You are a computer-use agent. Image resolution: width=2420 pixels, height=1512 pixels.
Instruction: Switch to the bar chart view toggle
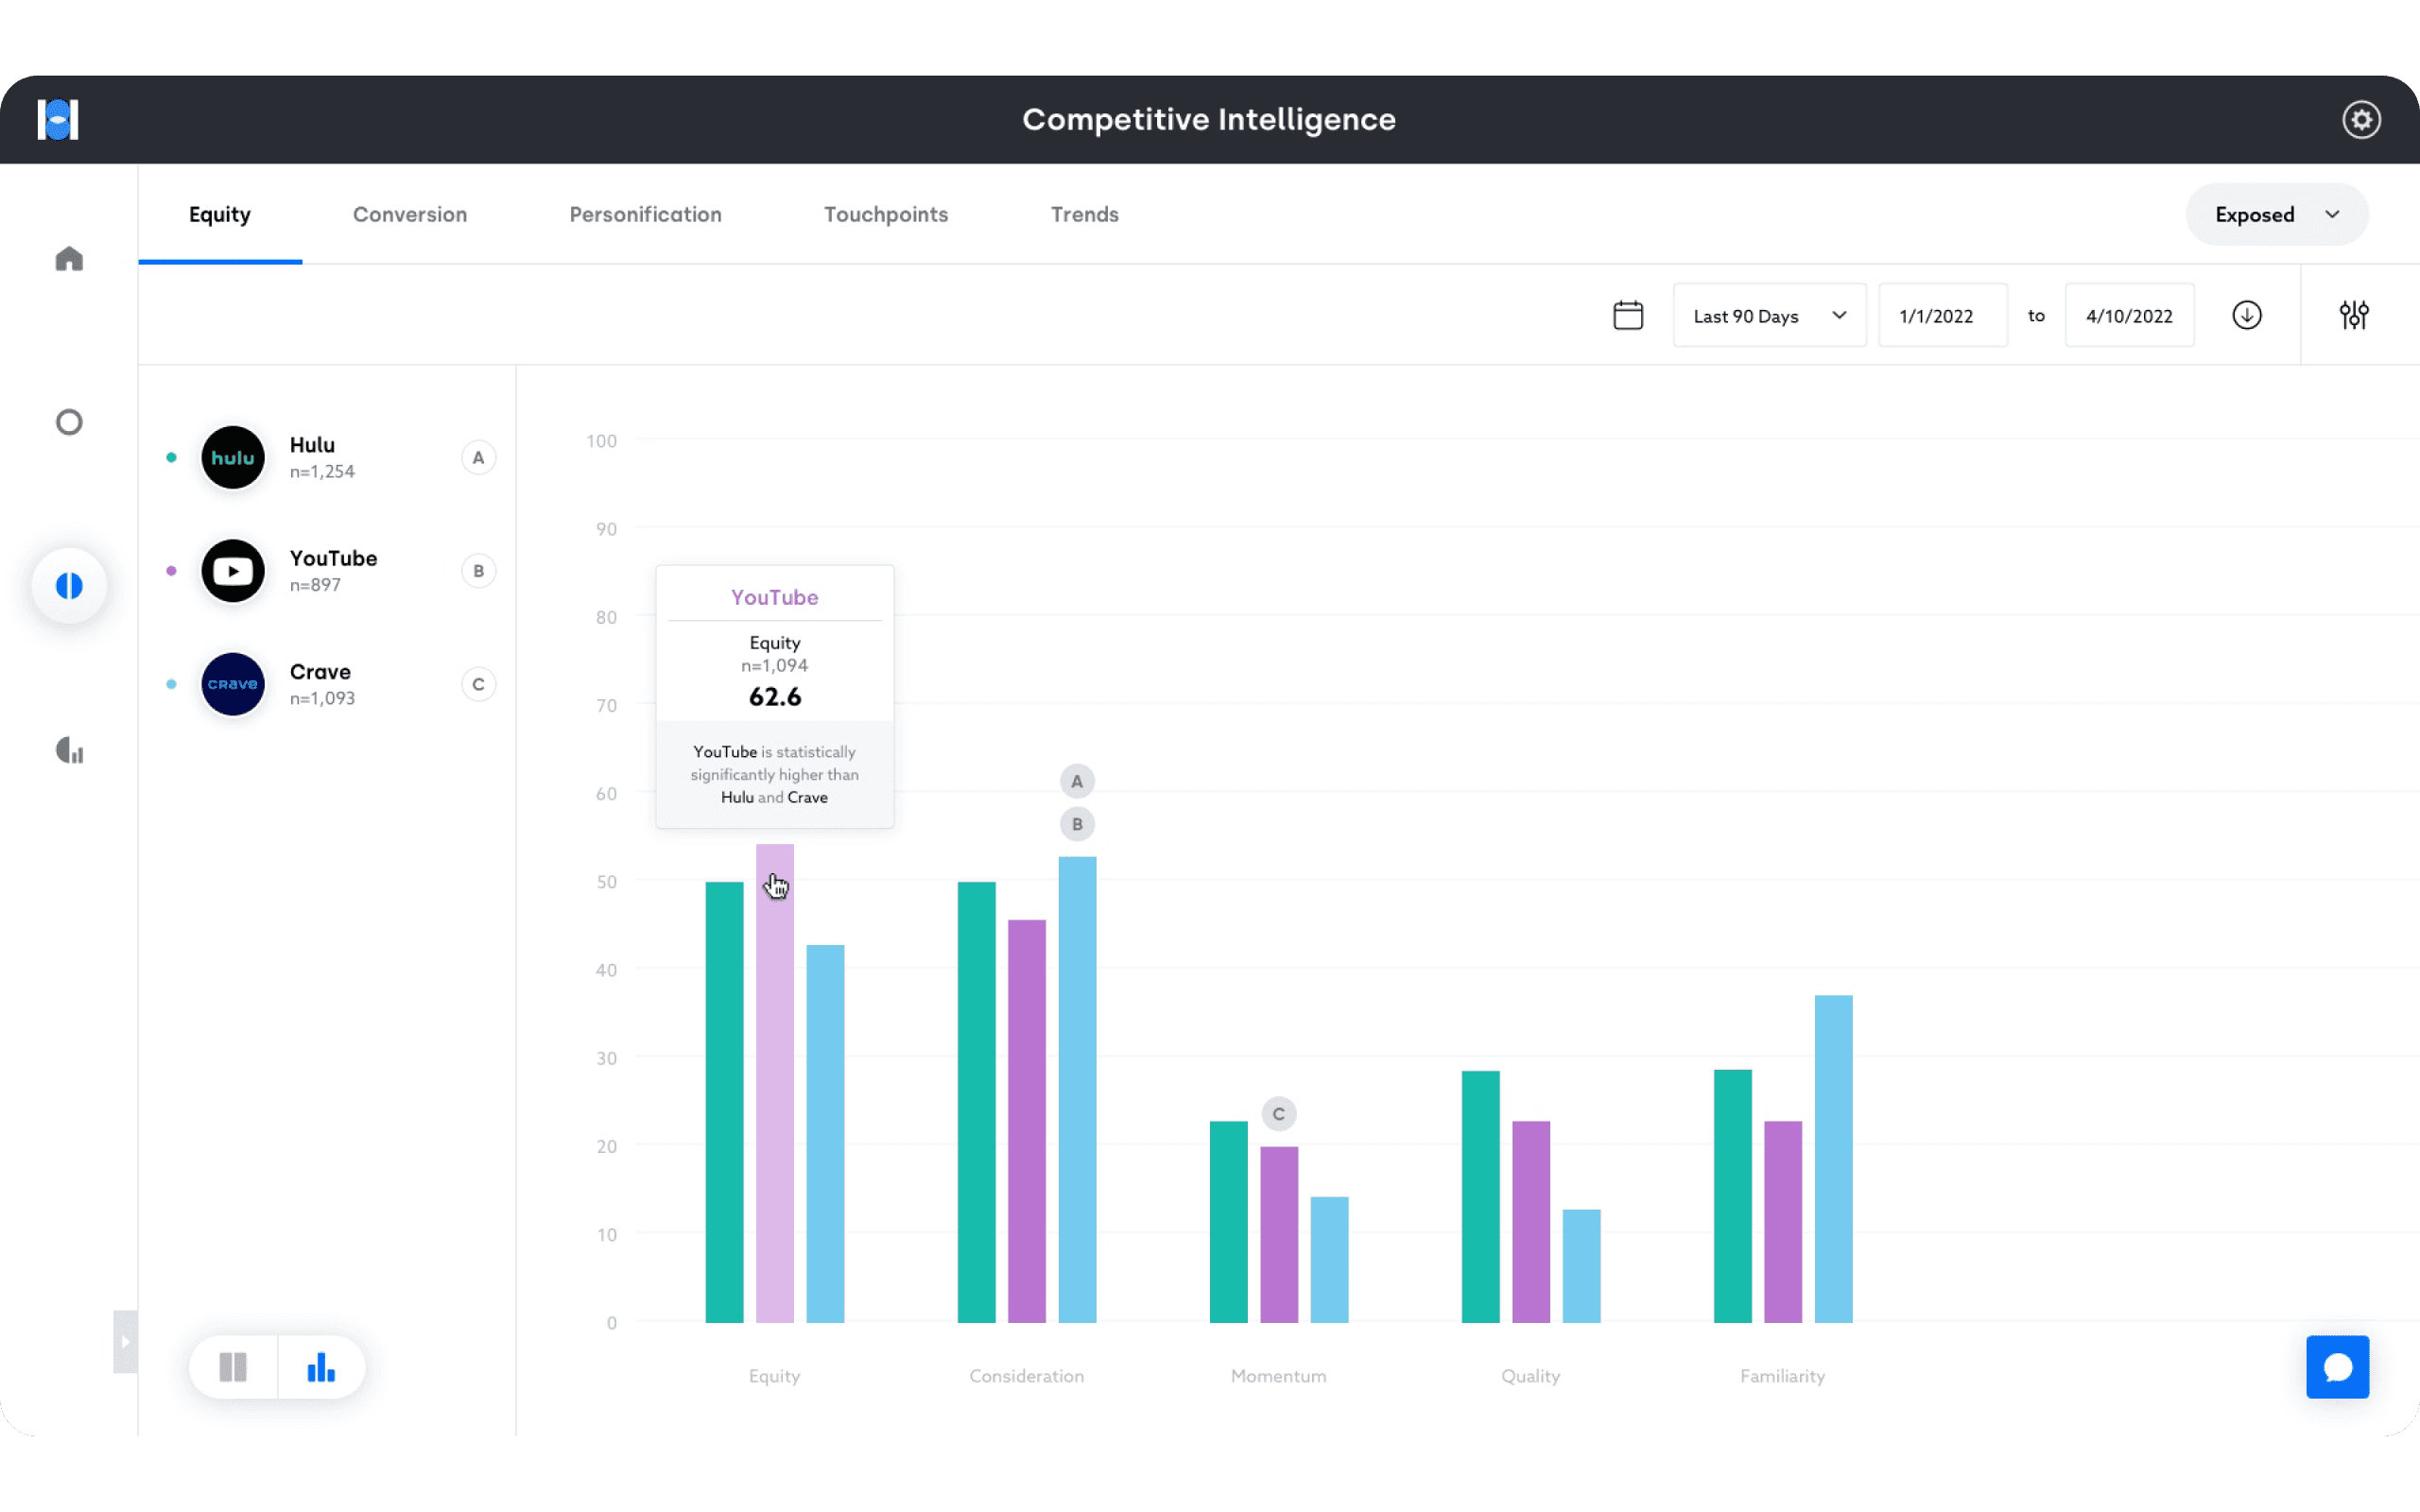[321, 1367]
